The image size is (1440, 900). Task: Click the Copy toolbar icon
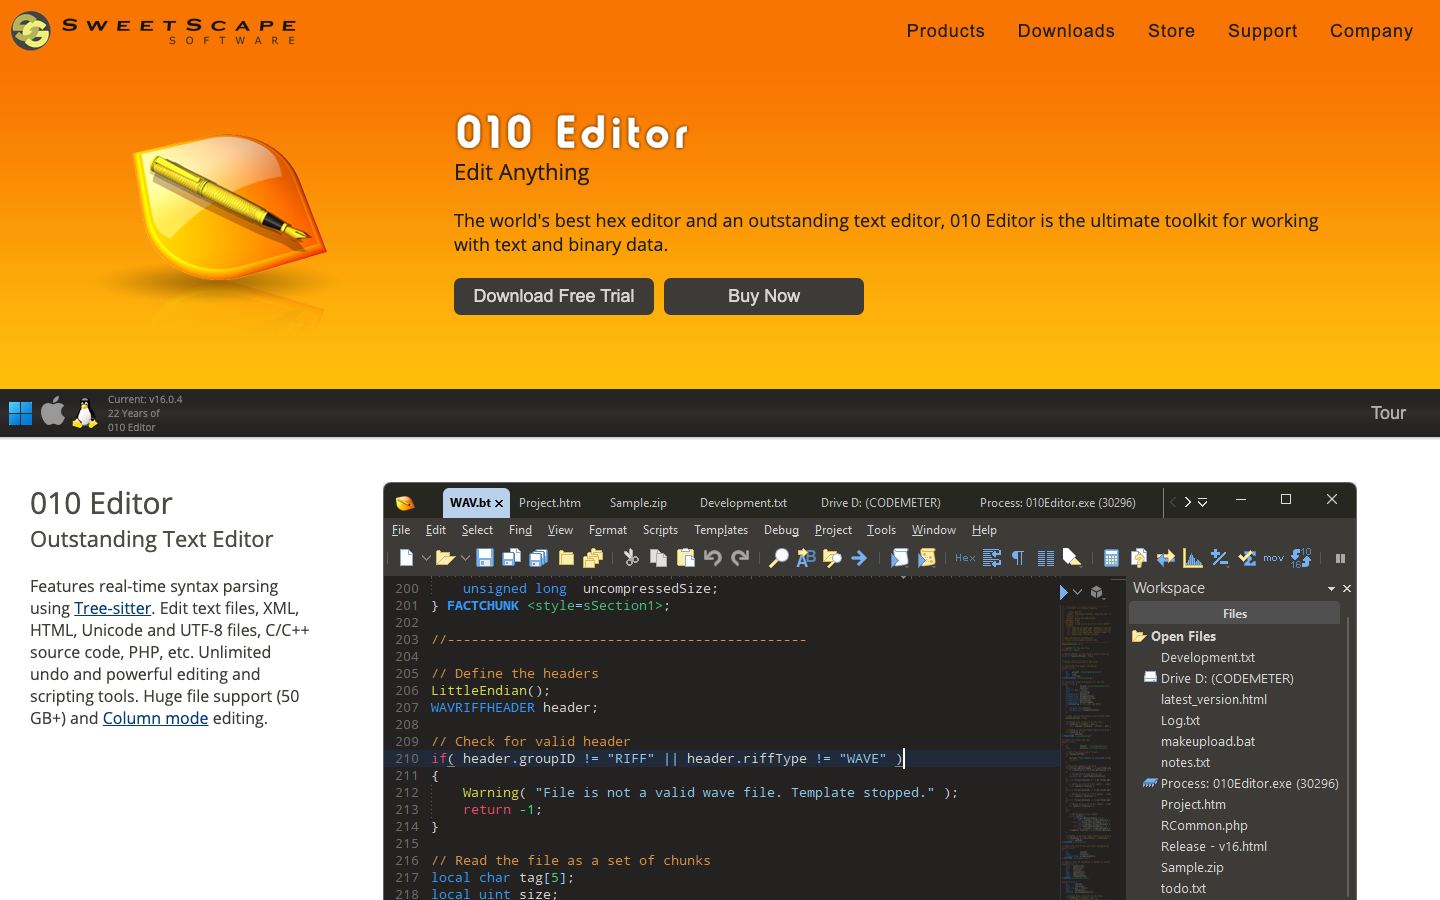coord(658,558)
